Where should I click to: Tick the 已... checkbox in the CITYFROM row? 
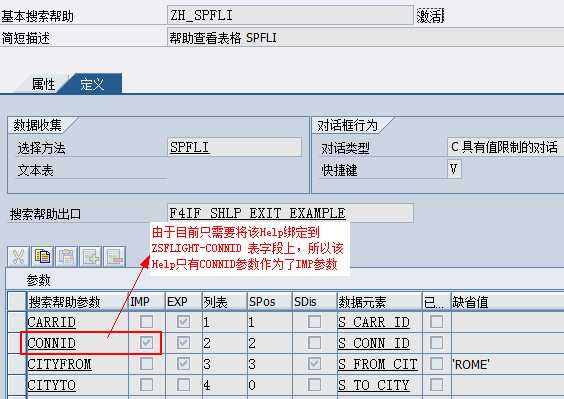pos(436,364)
